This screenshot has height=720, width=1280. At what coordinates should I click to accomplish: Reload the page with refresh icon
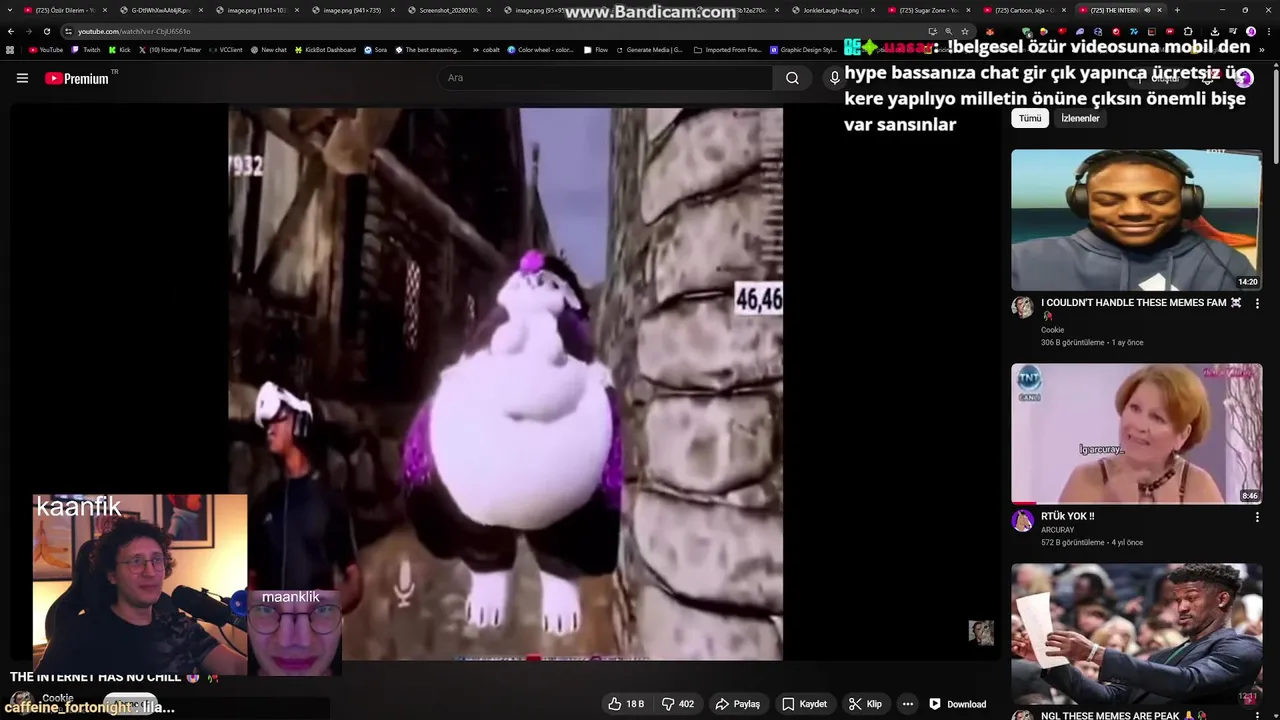click(x=46, y=31)
